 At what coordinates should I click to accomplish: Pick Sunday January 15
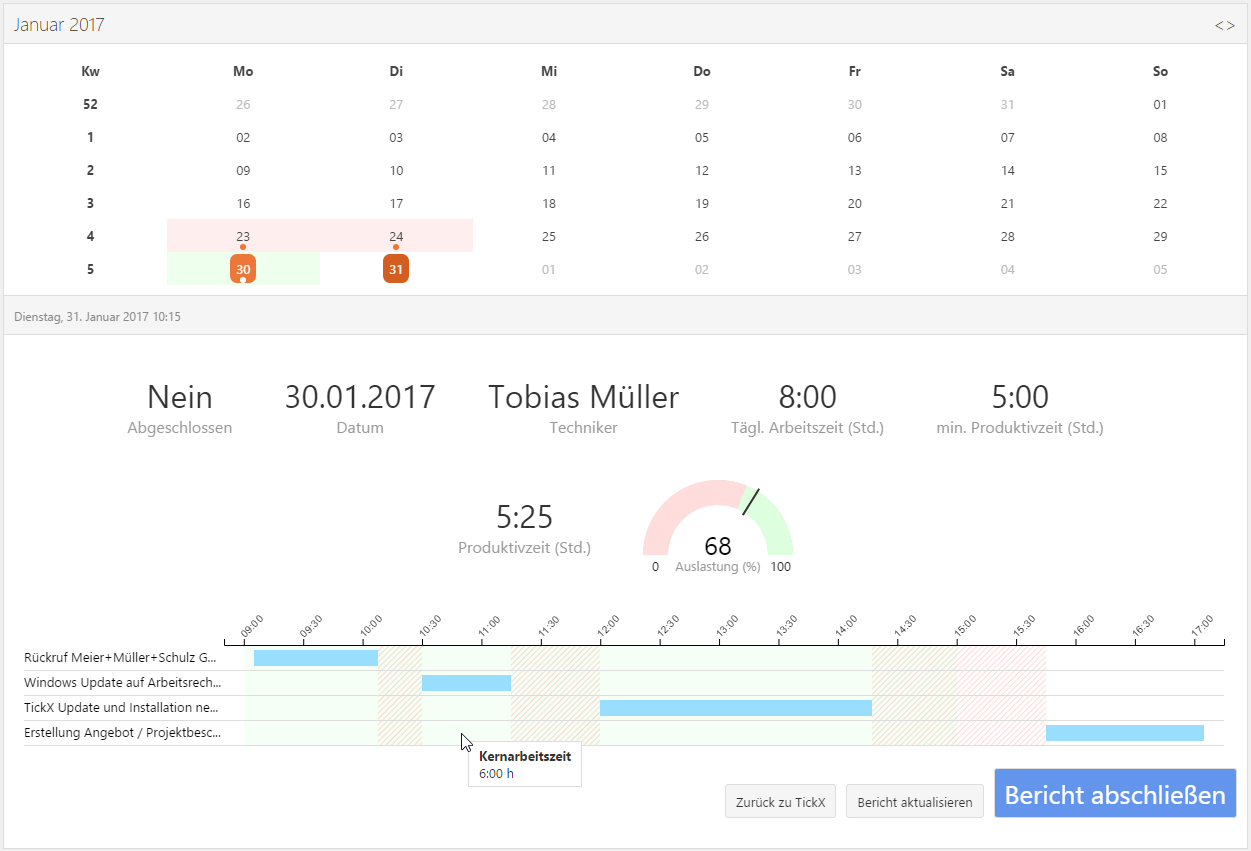point(1160,171)
